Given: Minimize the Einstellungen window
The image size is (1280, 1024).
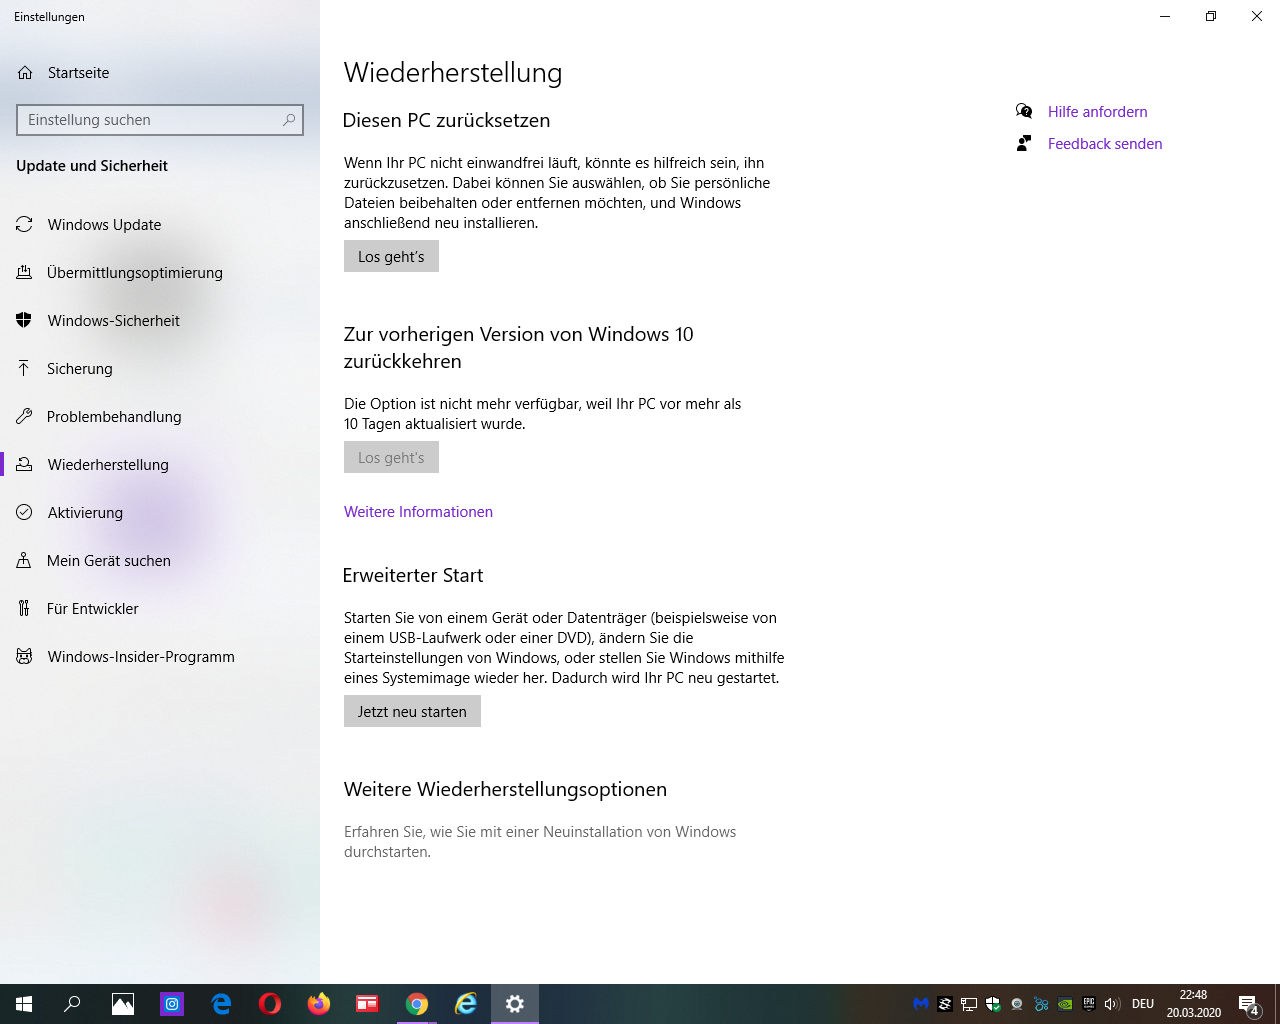Looking at the screenshot, I should point(1165,16).
